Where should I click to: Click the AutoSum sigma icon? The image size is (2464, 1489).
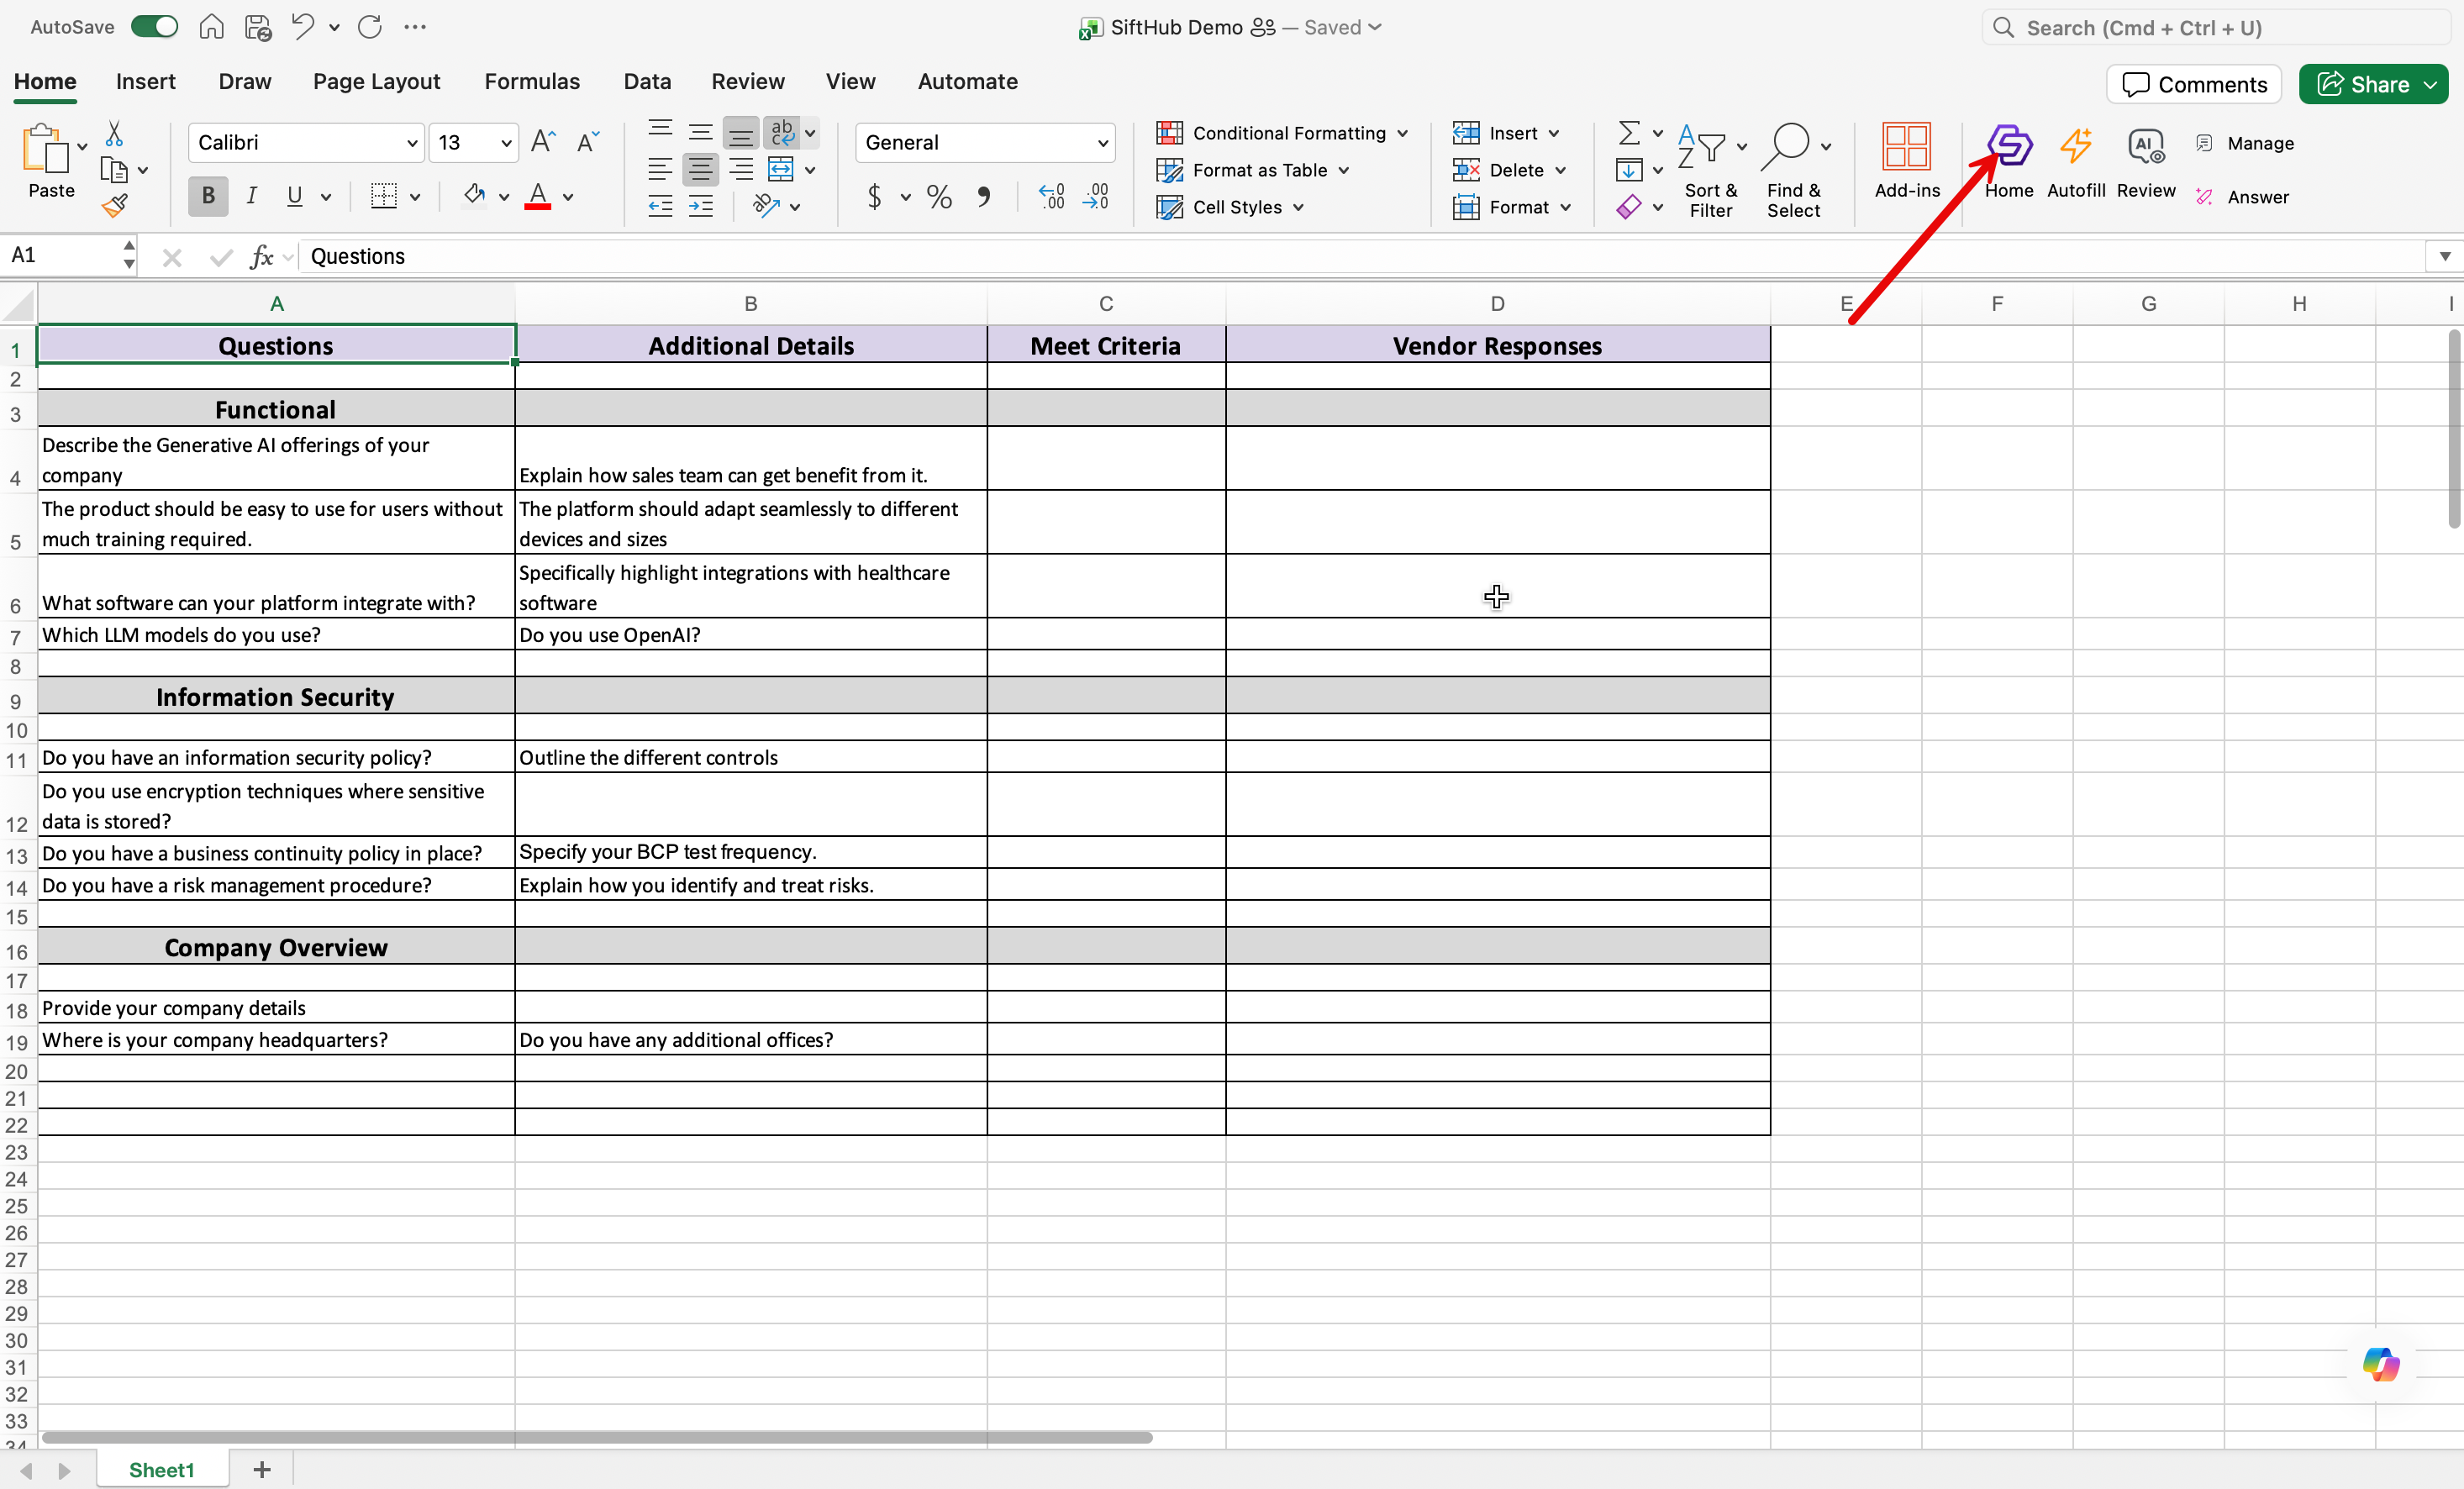tap(1628, 133)
